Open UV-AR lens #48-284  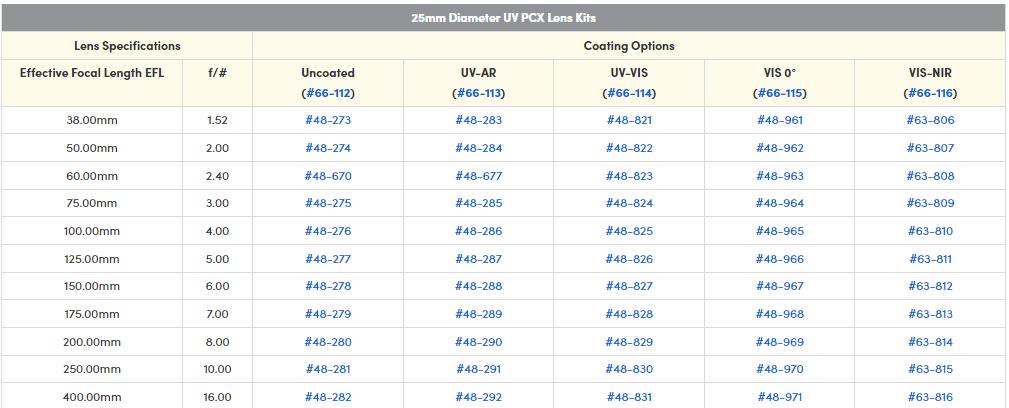coord(478,148)
